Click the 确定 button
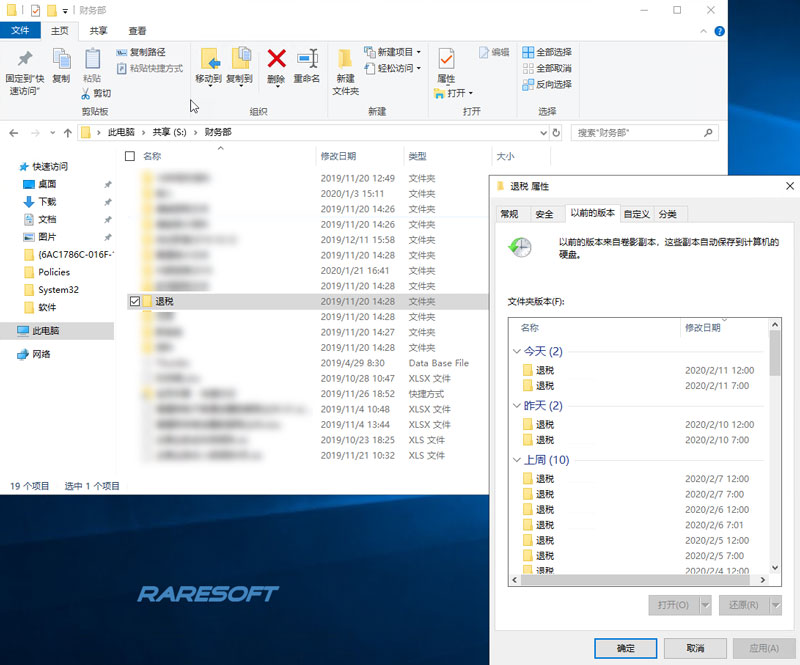Screen dimensions: 800x665 625,648
